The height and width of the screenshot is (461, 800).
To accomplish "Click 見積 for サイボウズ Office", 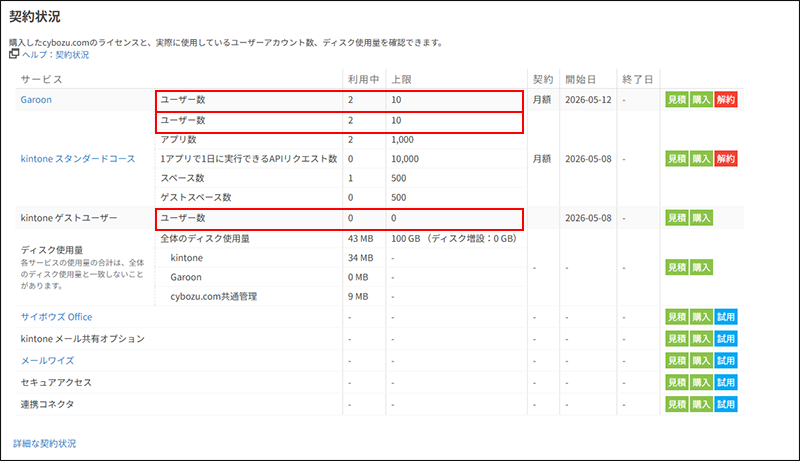I will pos(677,317).
